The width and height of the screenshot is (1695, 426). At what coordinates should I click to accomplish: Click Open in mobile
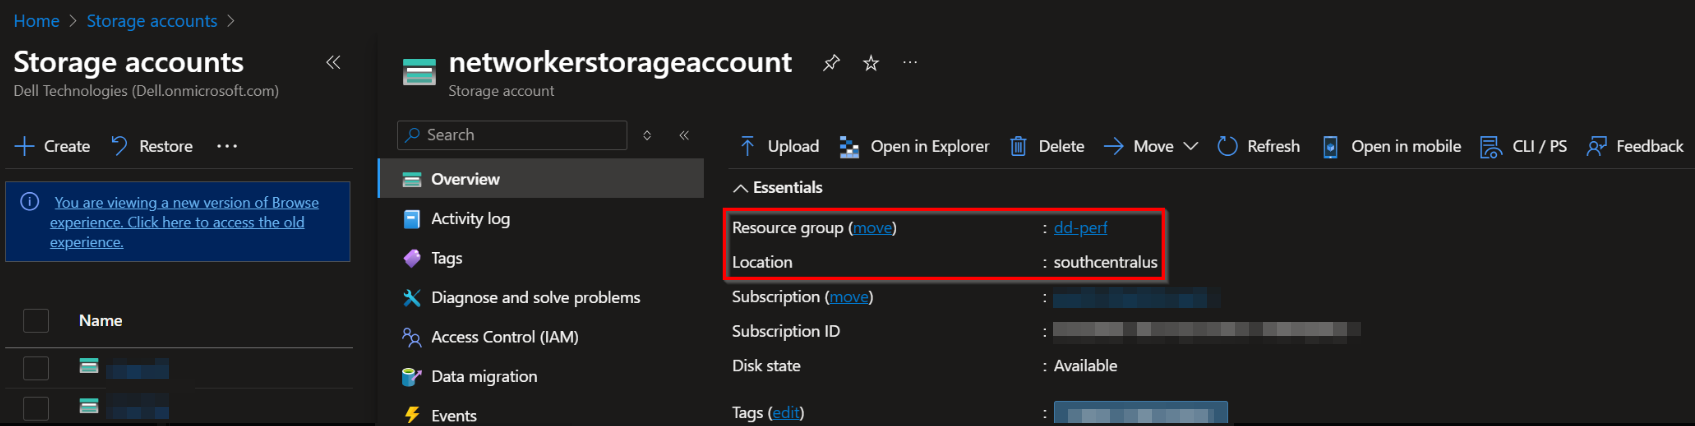[x=1391, y=146]
